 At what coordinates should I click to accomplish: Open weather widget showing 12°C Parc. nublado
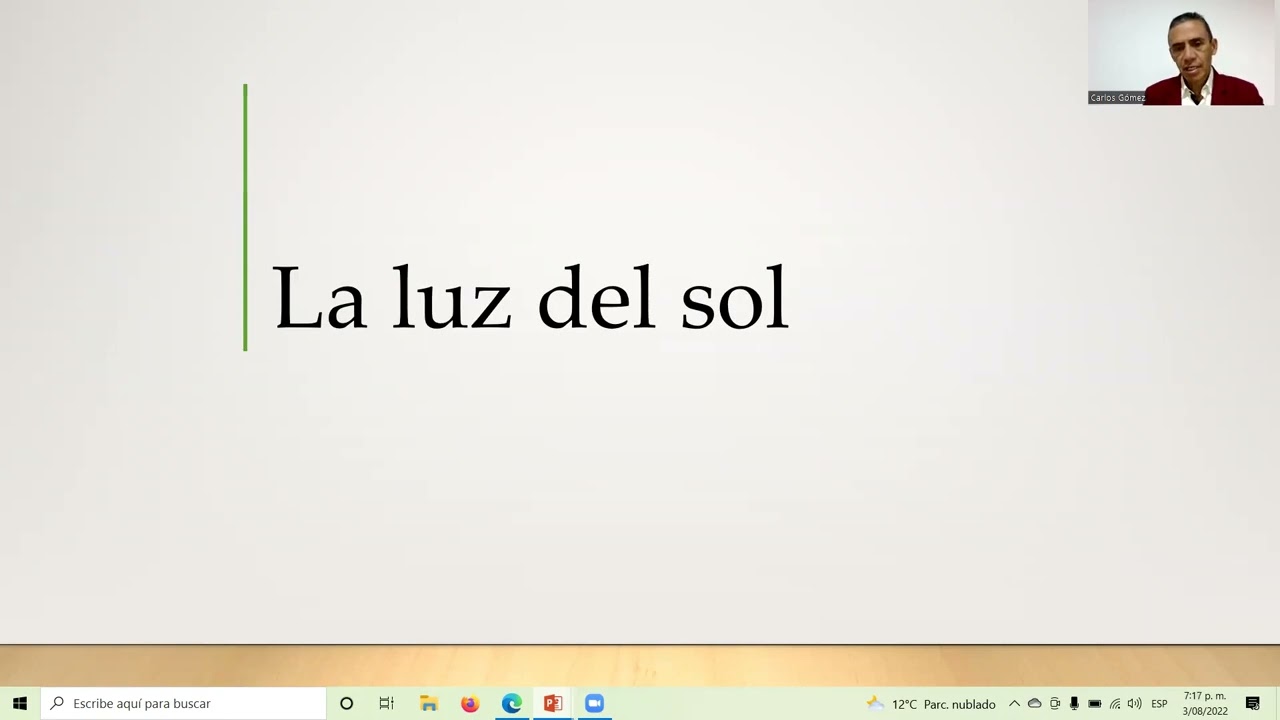(931, 704)
